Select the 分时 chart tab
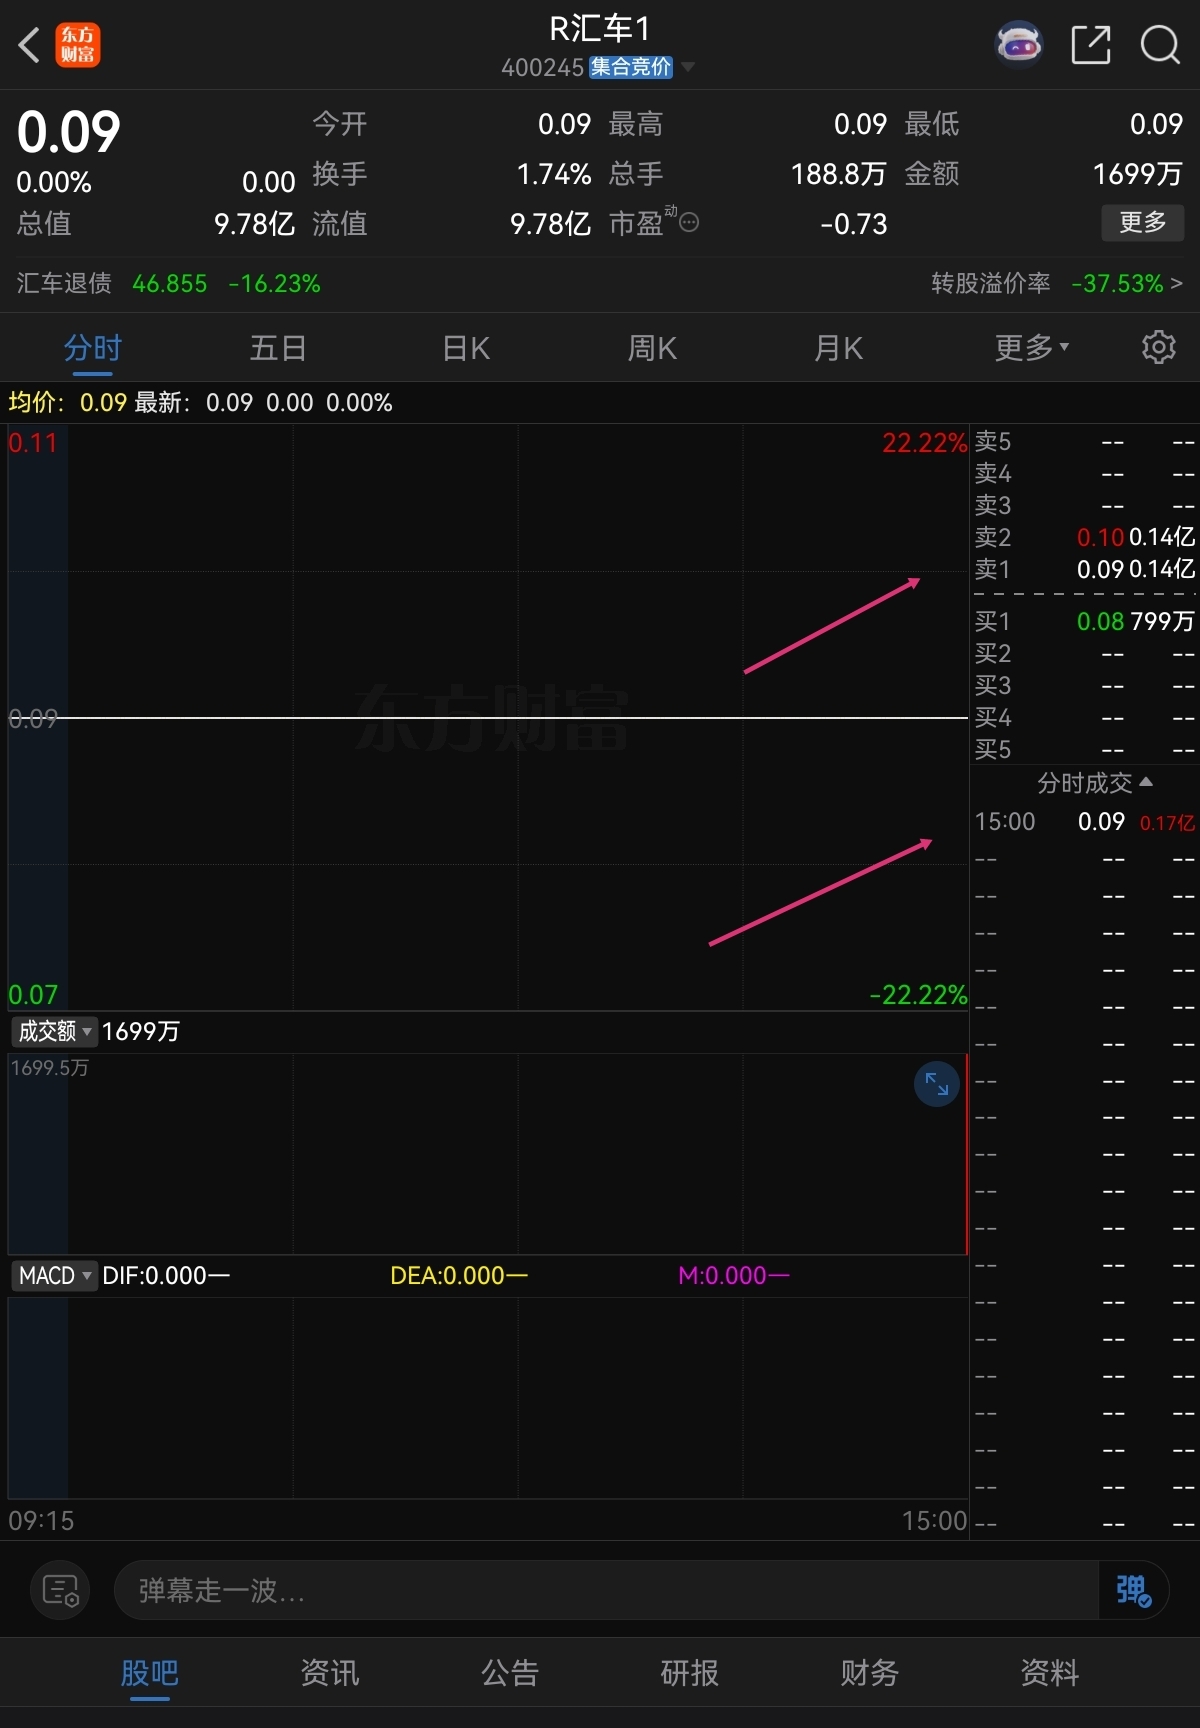The image size is (1200, 1728). pos(92,348)
